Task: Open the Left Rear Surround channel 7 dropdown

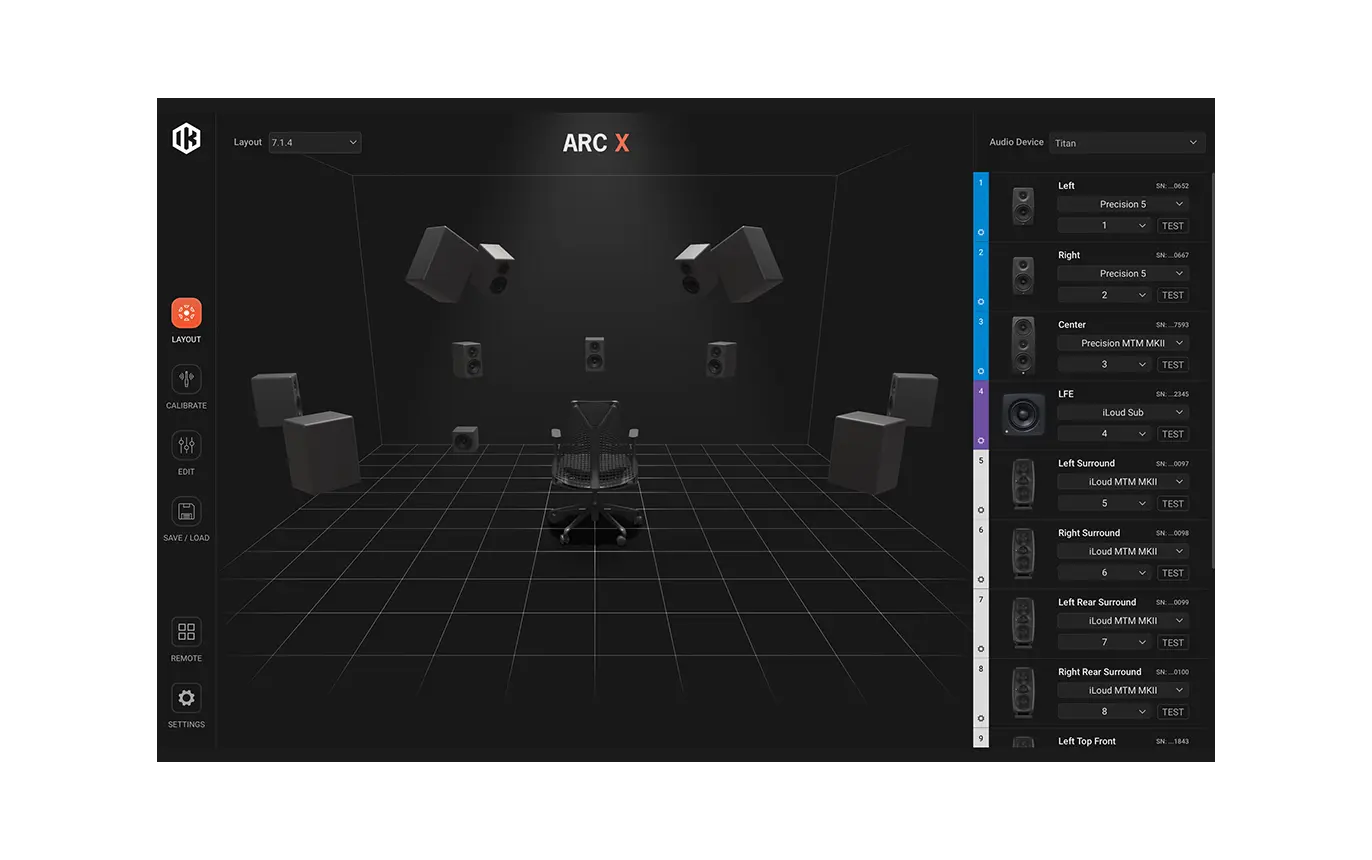Action: coord(1105,643)
